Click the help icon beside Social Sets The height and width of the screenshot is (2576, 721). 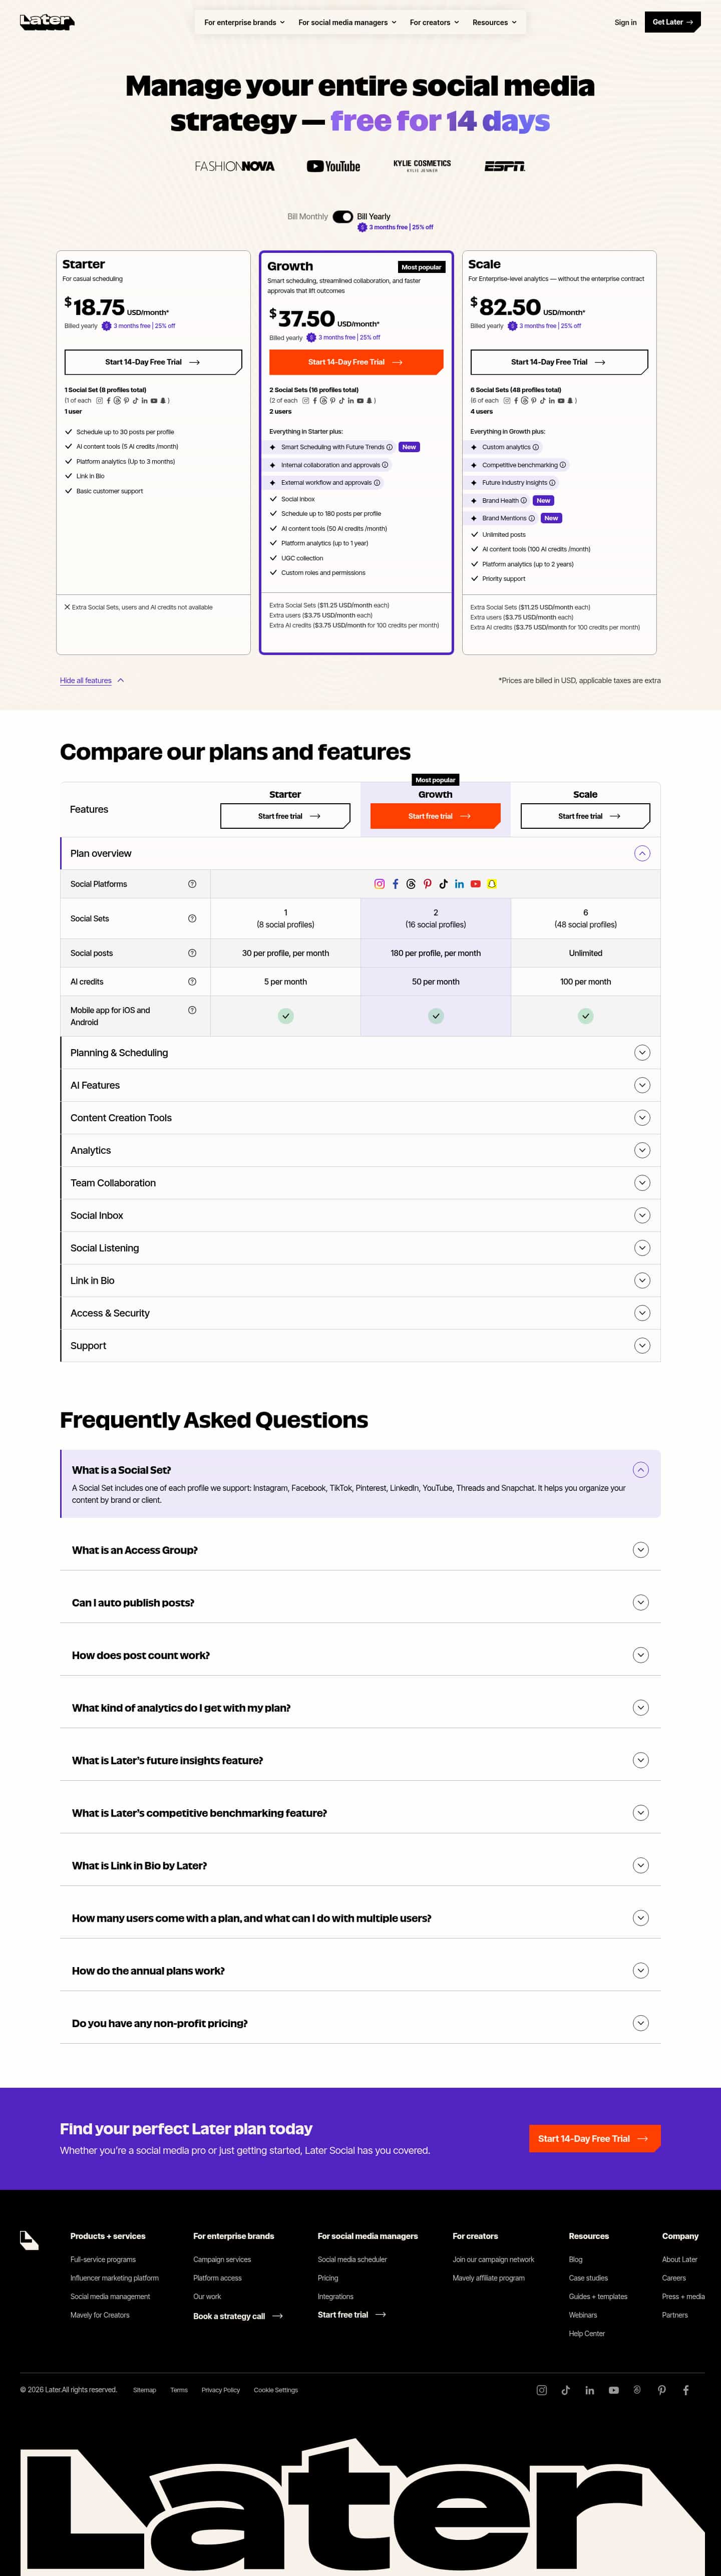(x=192, y=918)
